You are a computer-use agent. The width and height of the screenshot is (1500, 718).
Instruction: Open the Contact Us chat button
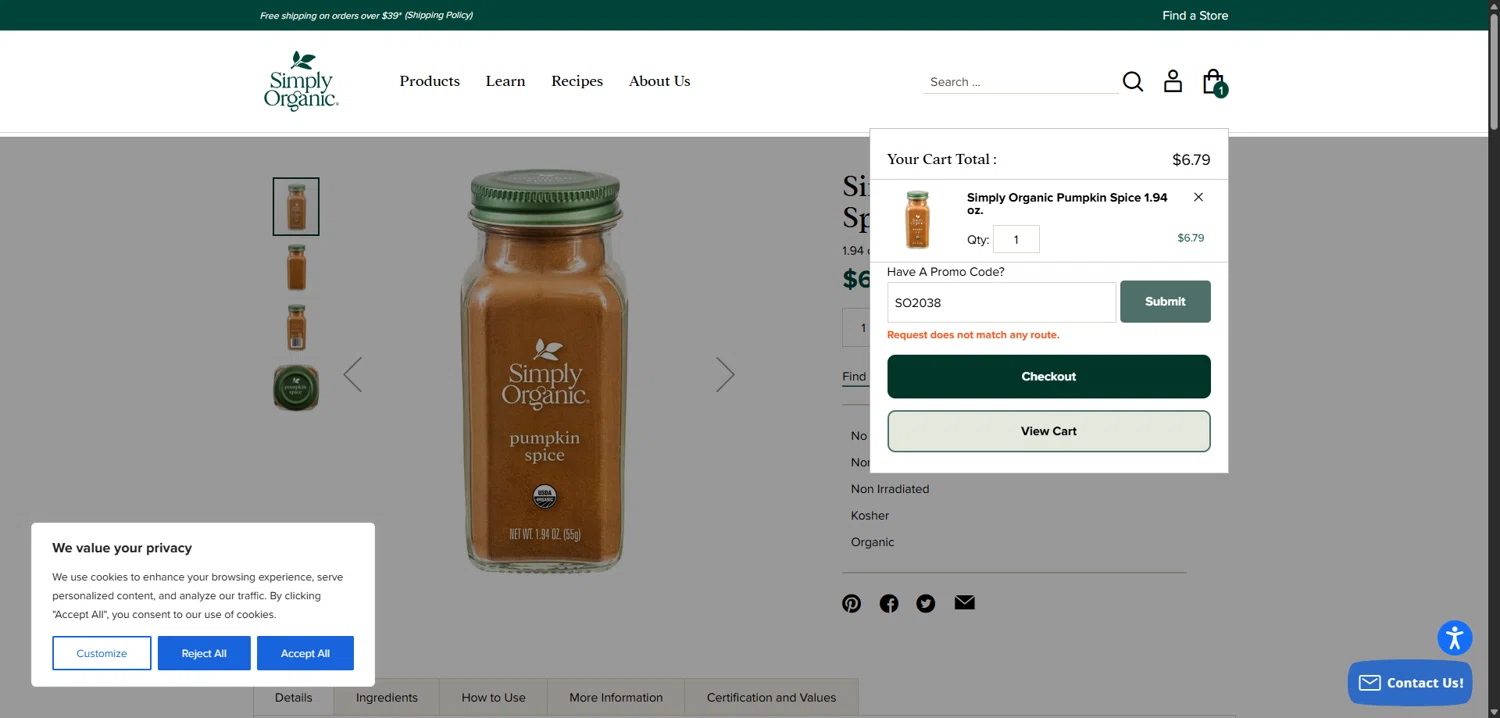(x=1410, y=682)
